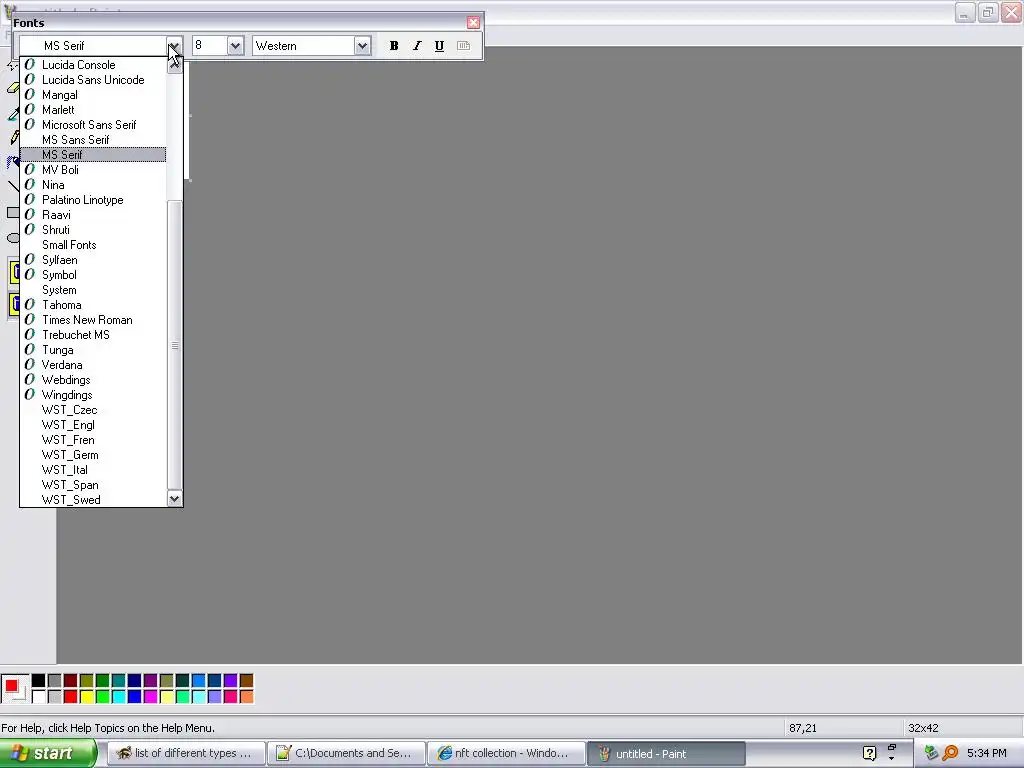Screen dimensions: 1024x768
Task: Select WST_Germ font
Action: (93, 455)
